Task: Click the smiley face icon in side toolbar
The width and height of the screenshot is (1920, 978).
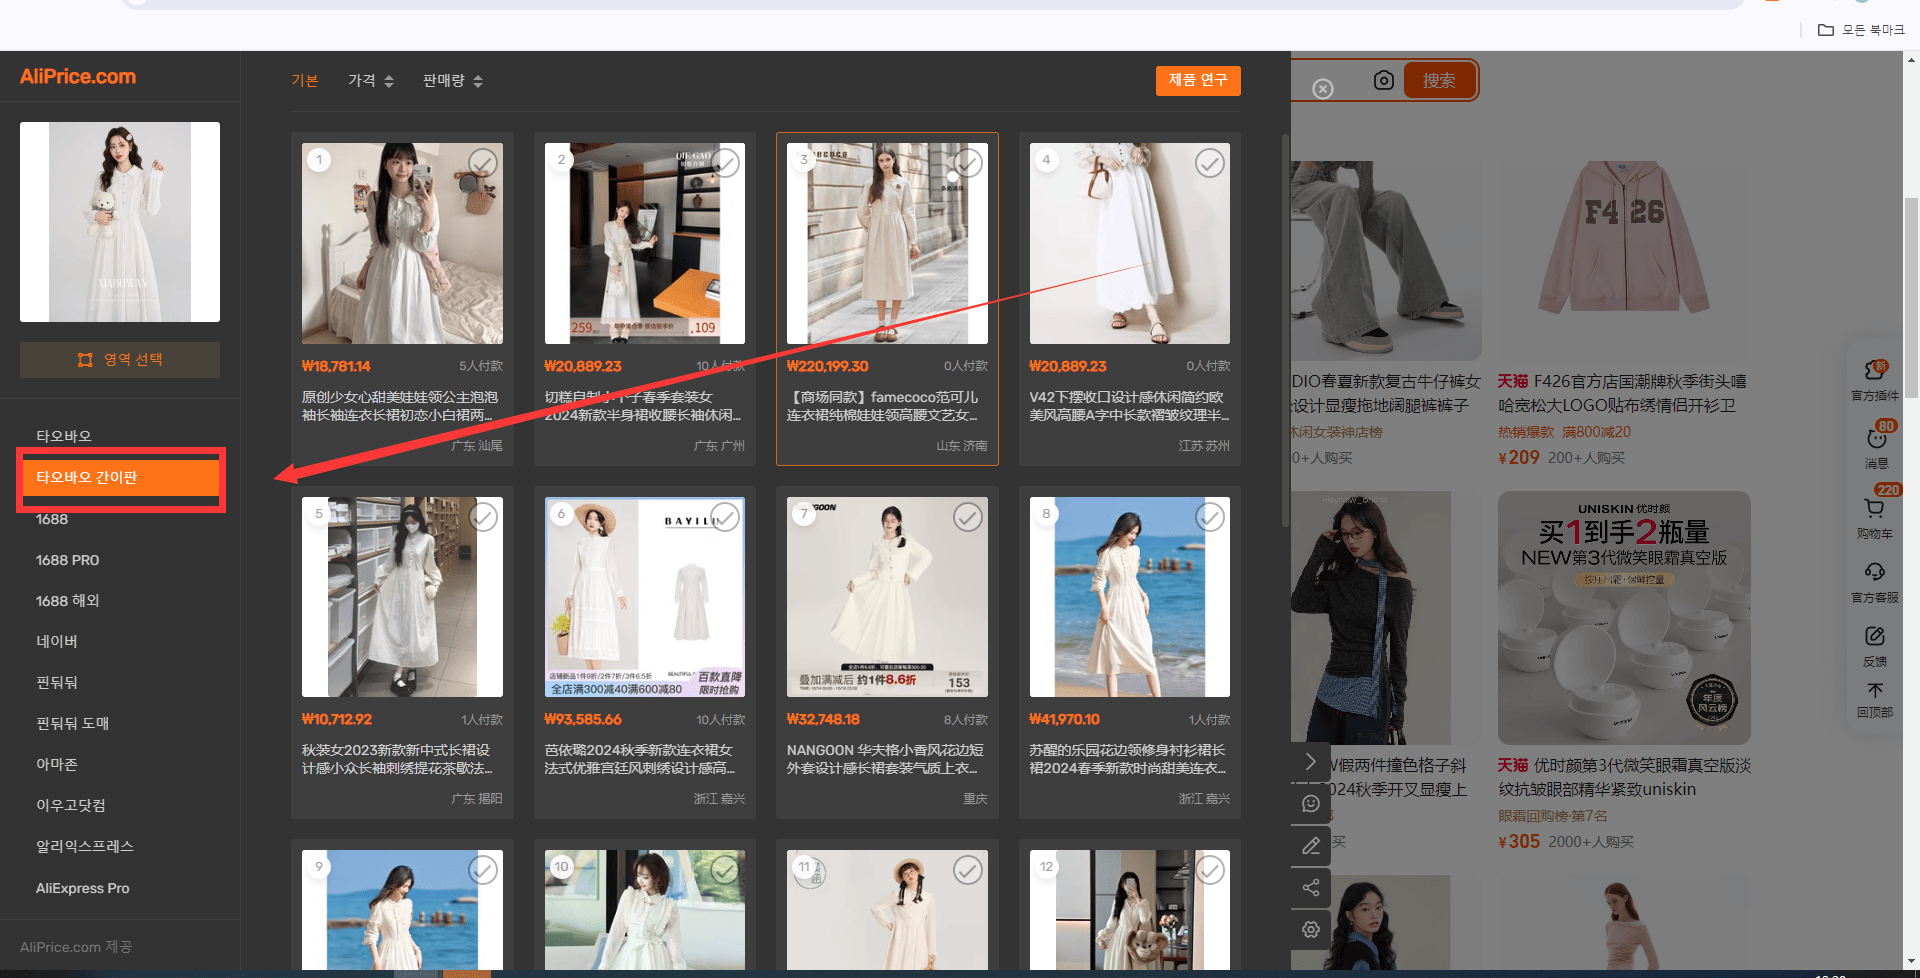Action: click(1311, 804)
